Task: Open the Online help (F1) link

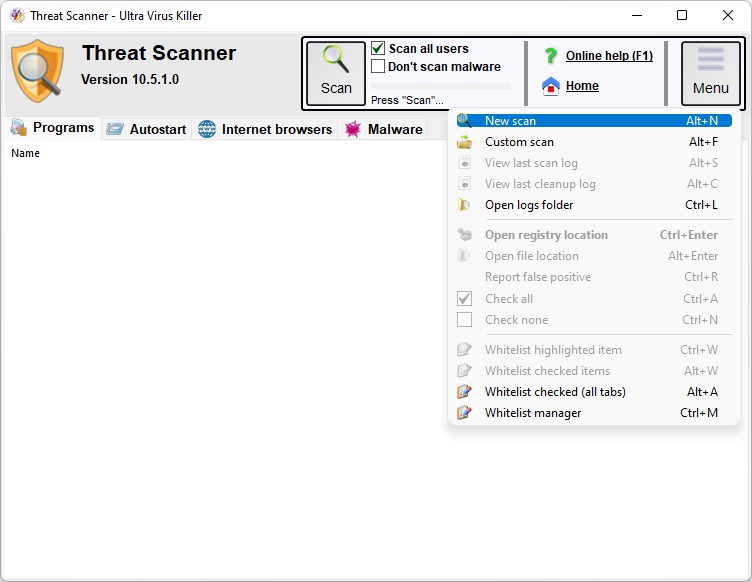Action: [609, 56]
